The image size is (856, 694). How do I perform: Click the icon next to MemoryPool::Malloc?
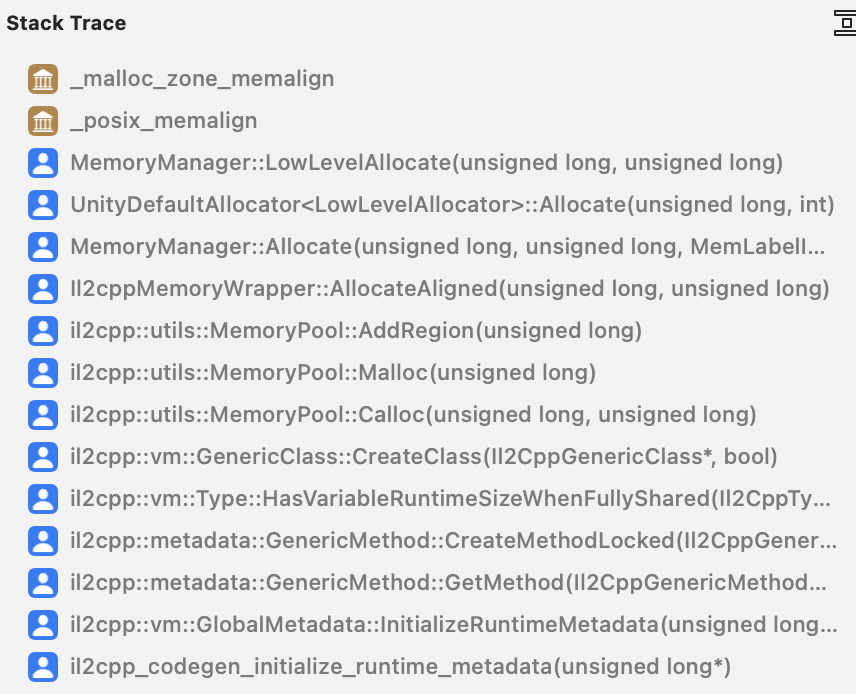[43, 373]
